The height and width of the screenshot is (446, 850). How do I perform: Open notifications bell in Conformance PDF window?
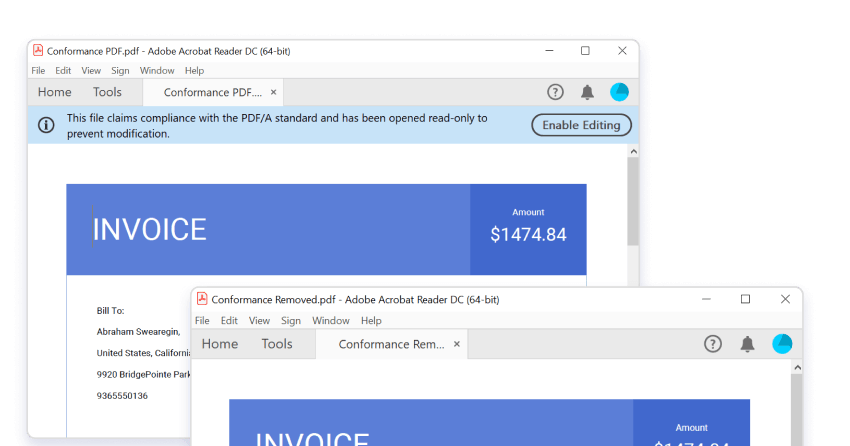click(x=587, y=92)
